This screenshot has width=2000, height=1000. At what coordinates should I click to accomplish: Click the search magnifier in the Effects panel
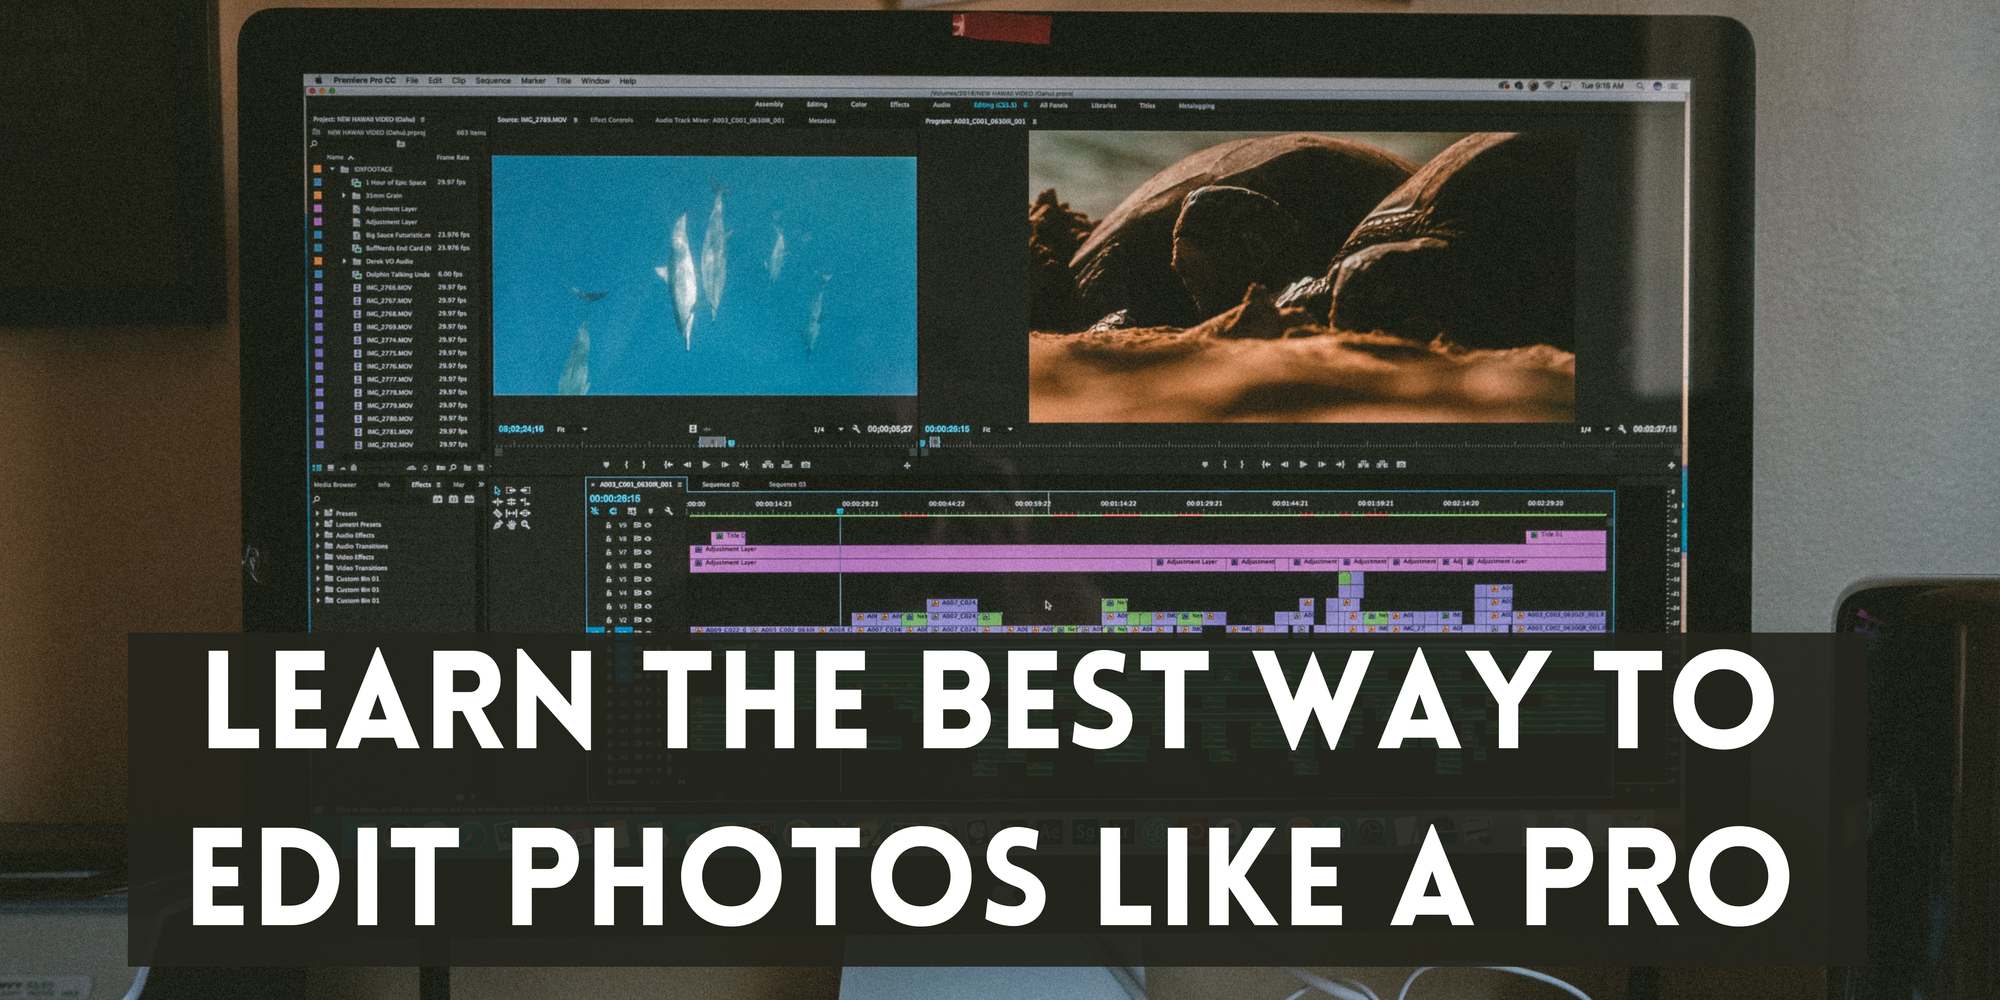315,499
